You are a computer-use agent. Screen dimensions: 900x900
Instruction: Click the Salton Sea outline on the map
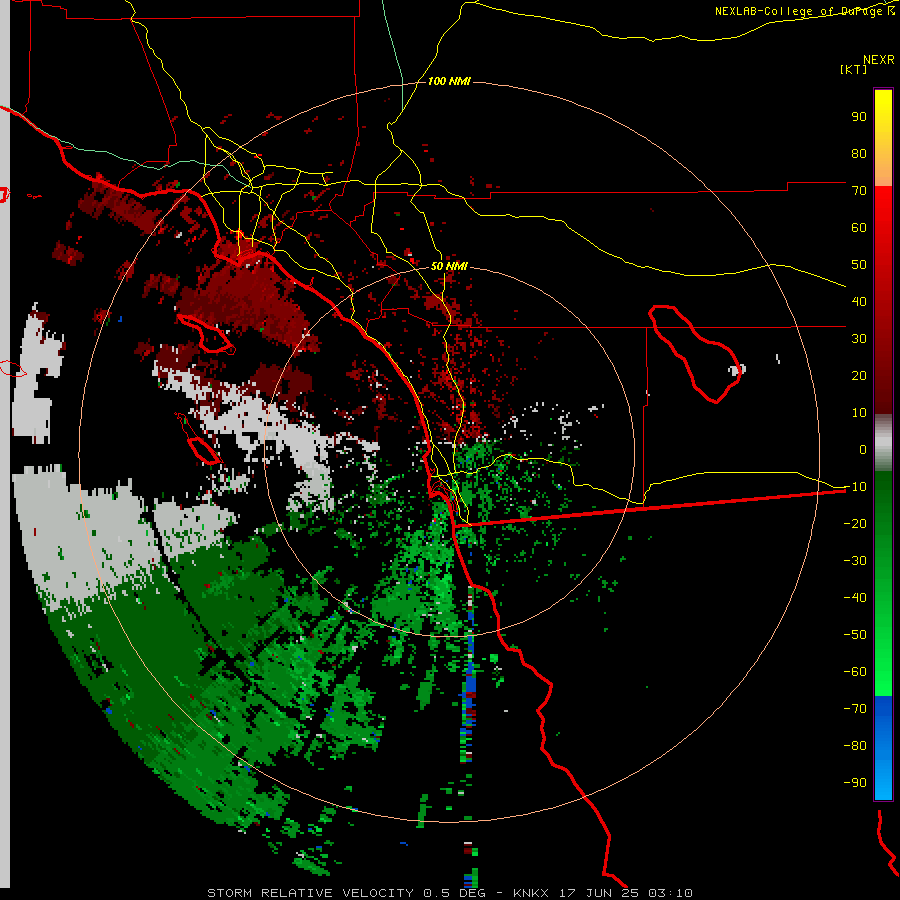coord(696,354)
